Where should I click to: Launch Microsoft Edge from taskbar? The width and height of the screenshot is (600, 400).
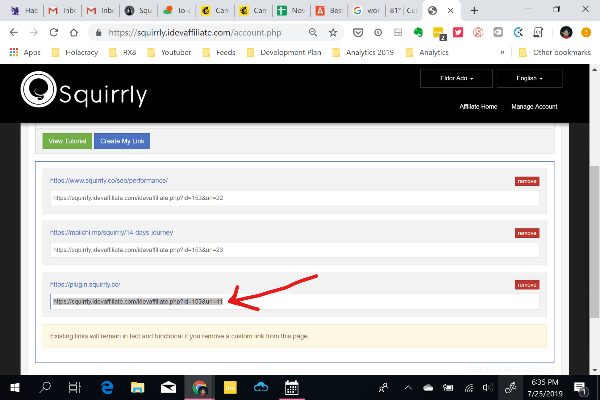tap(107, 388)
